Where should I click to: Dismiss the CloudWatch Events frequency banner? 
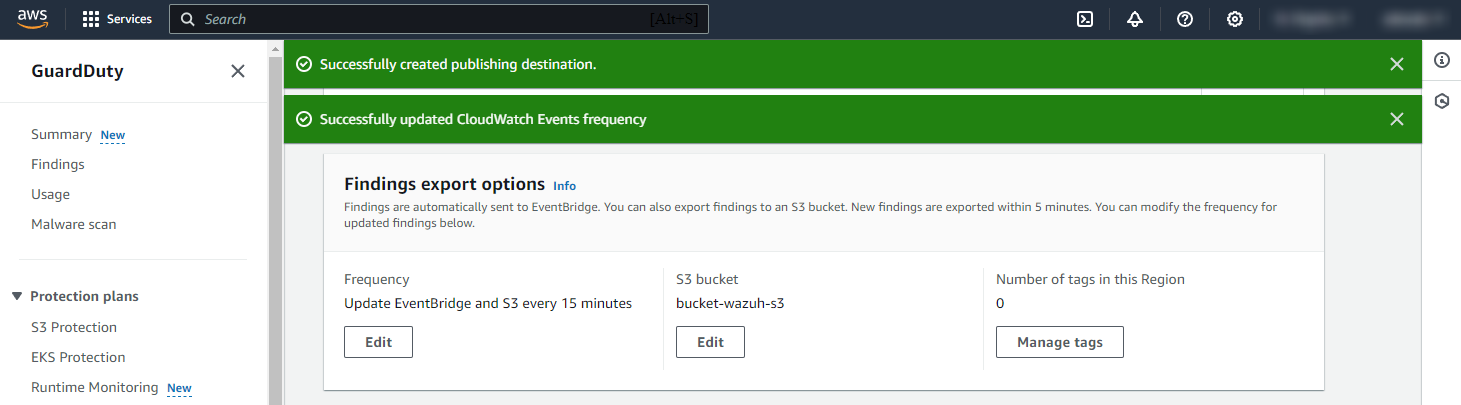tap(1397, 119)
